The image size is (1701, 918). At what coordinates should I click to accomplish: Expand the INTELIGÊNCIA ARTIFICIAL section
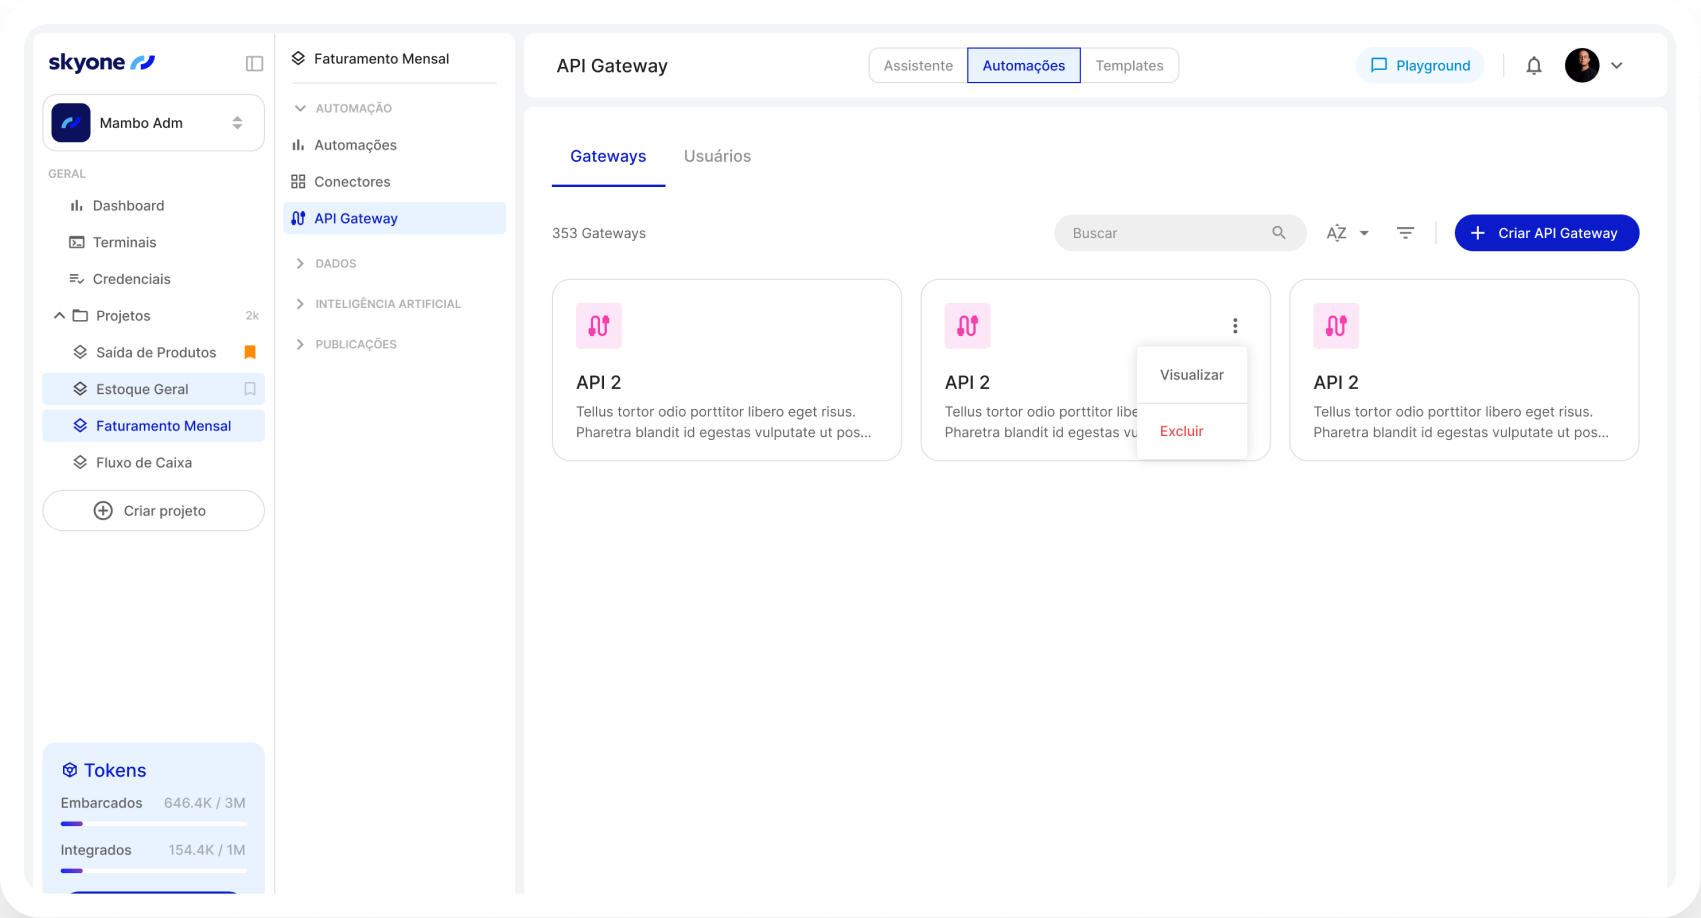point(299,303)
